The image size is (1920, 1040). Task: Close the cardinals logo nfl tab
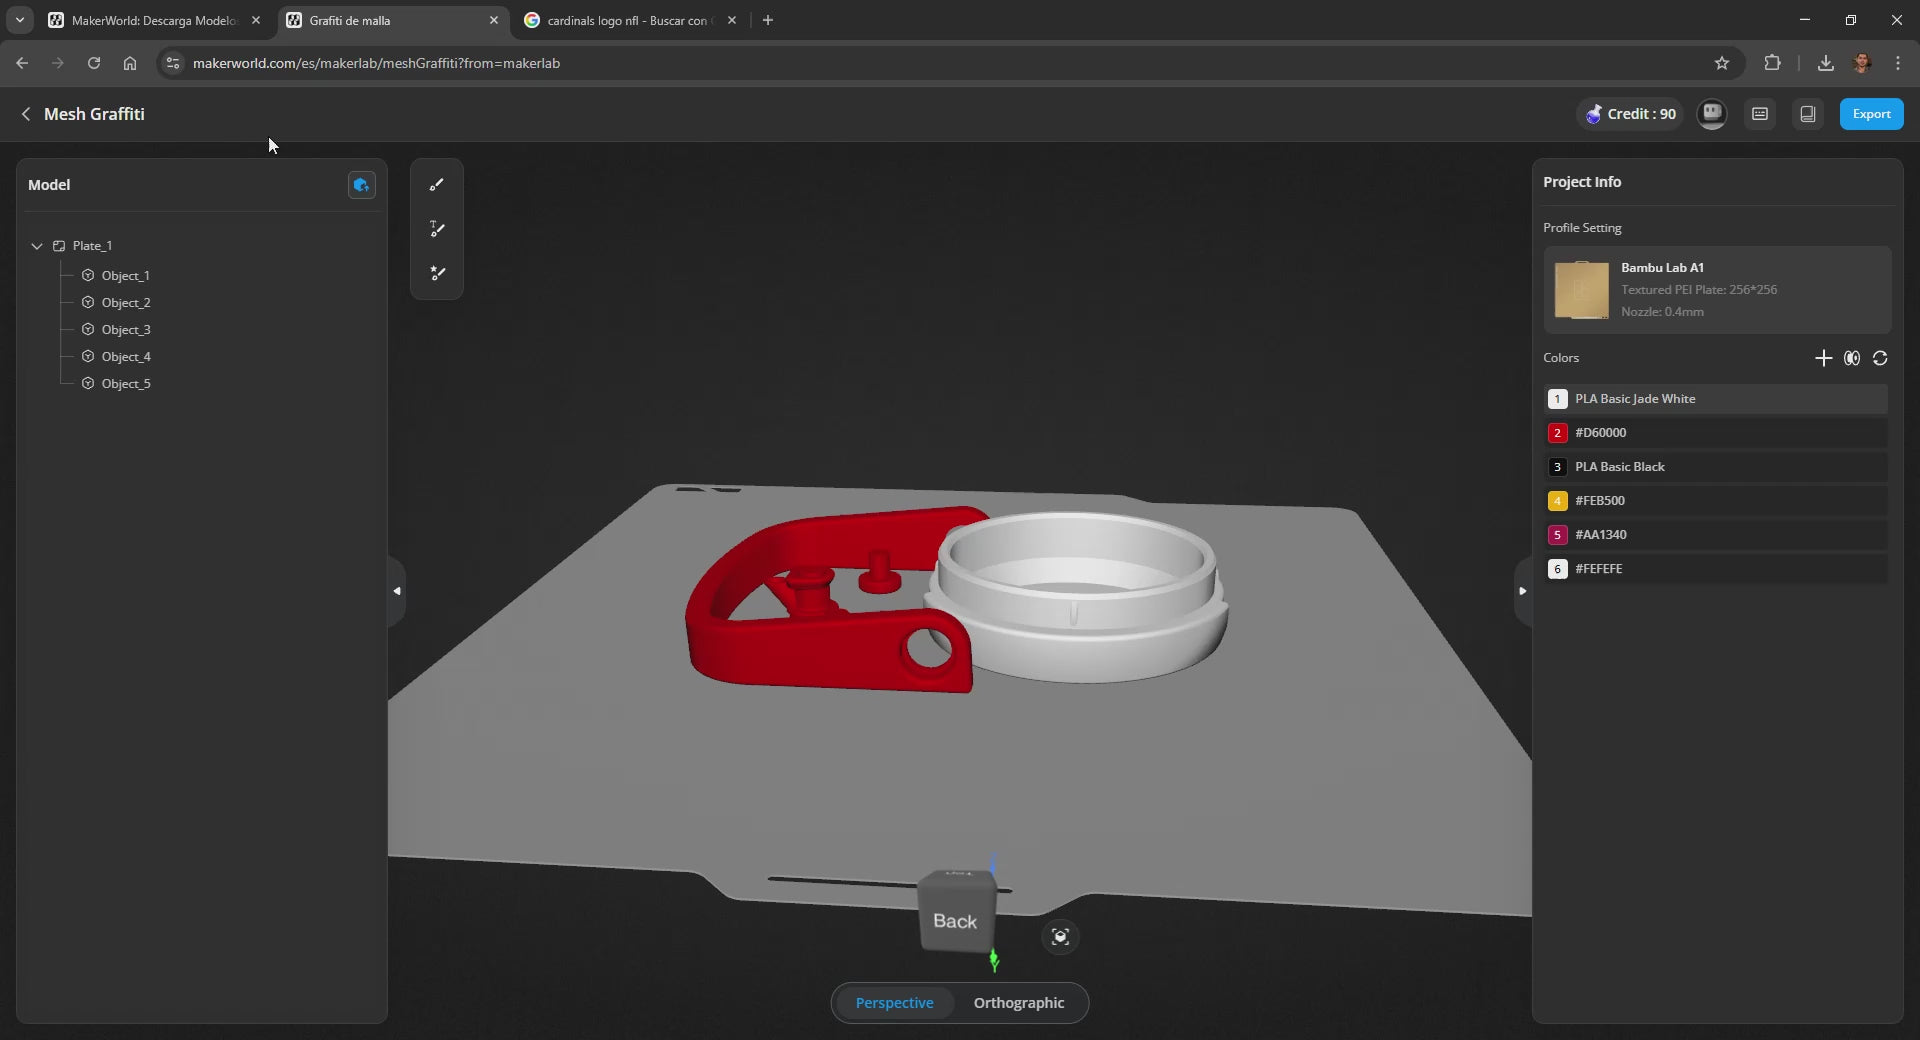tap(732, 20)
